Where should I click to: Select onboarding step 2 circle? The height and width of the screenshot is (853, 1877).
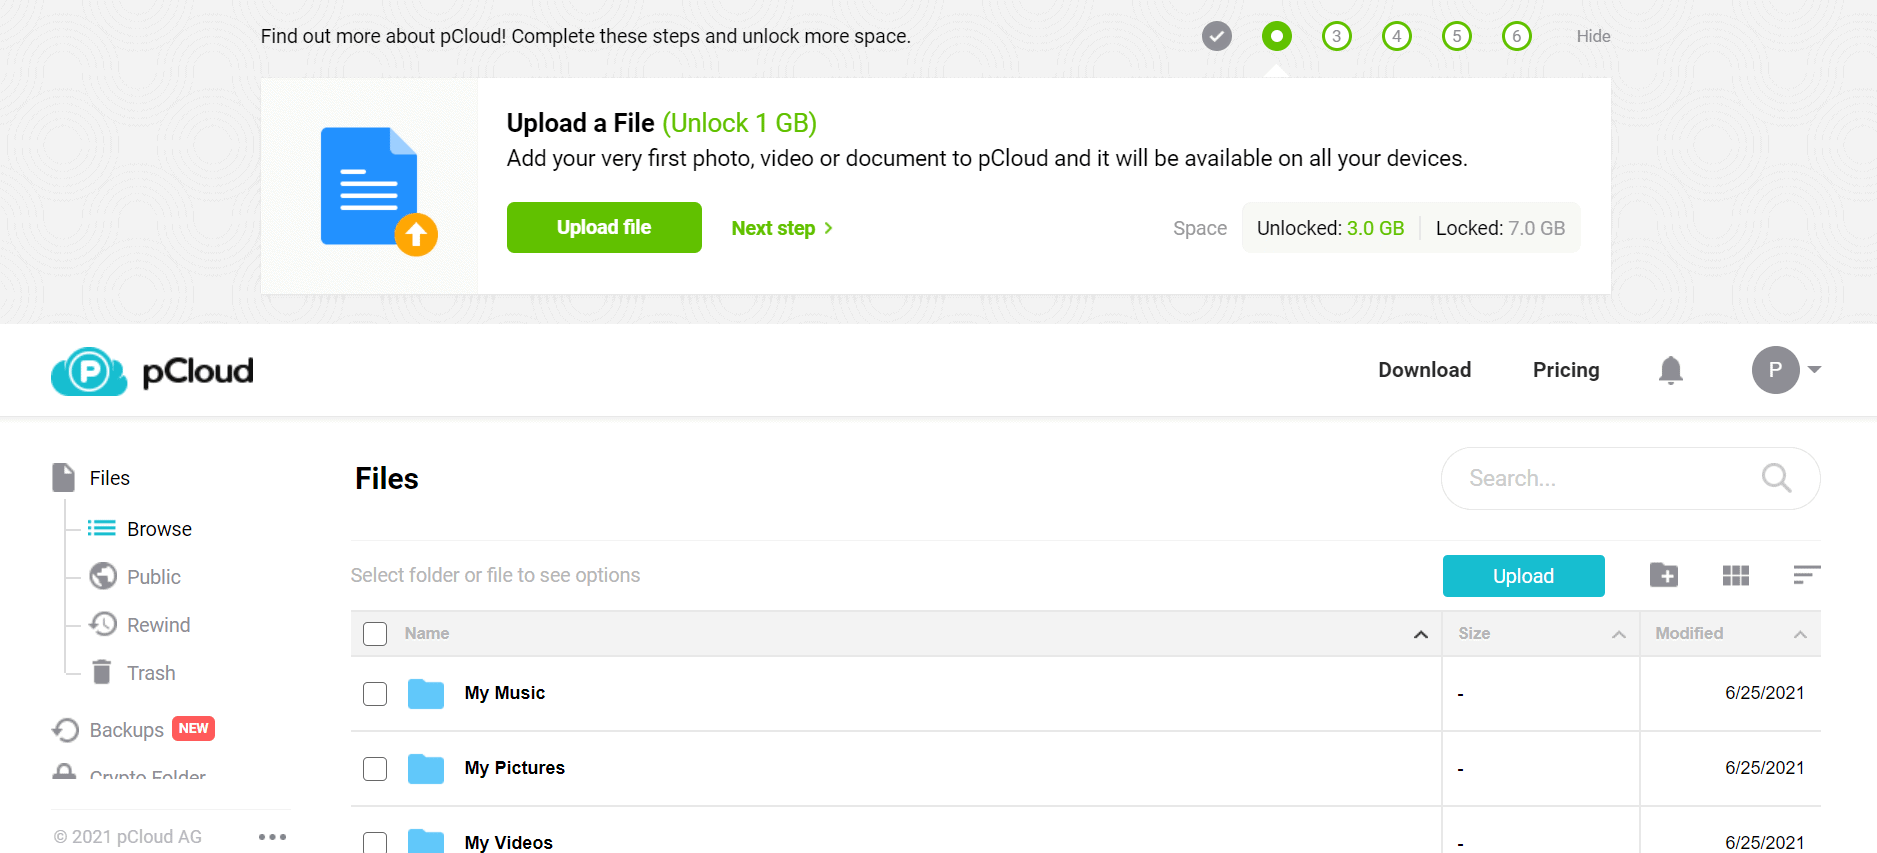click(1276, 36)
